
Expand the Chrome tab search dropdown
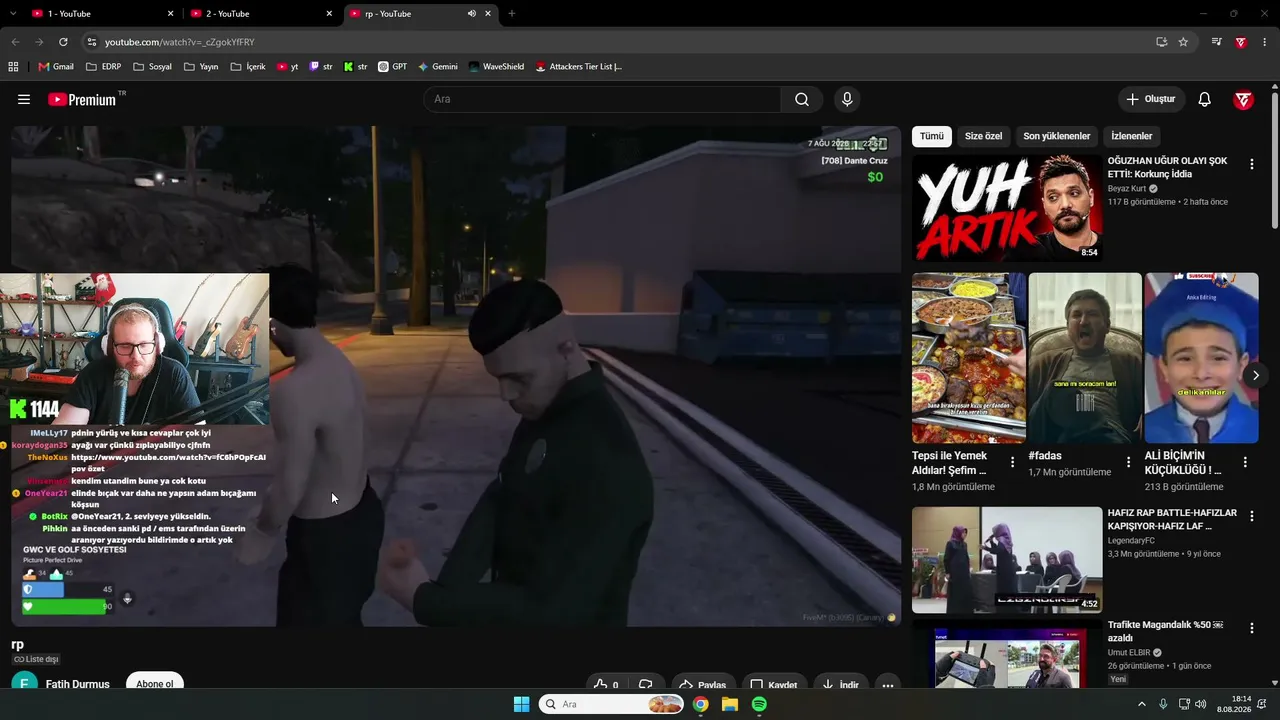coord(13,13)
